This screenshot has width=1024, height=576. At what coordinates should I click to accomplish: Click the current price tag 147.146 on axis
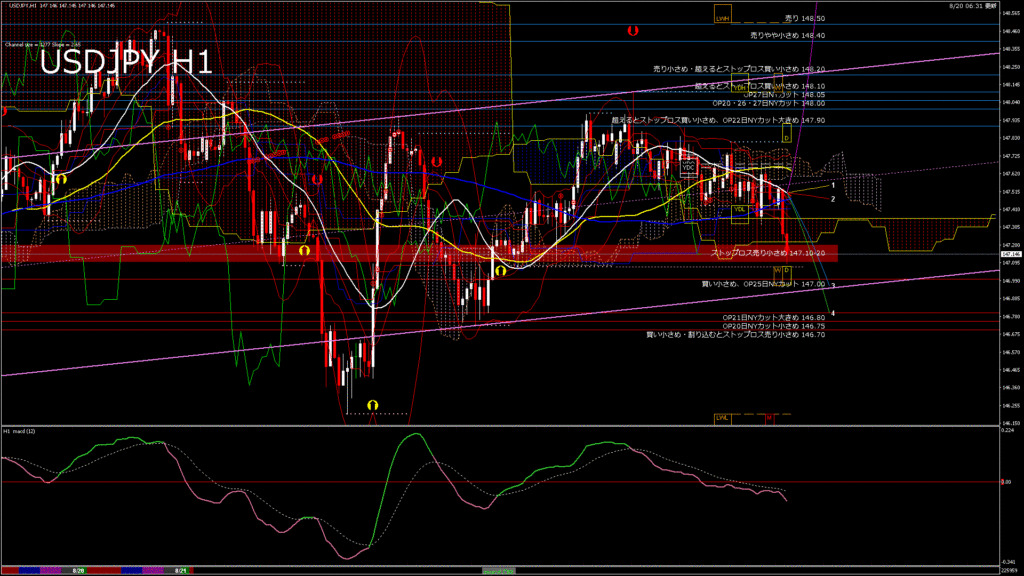point(1010,255)
